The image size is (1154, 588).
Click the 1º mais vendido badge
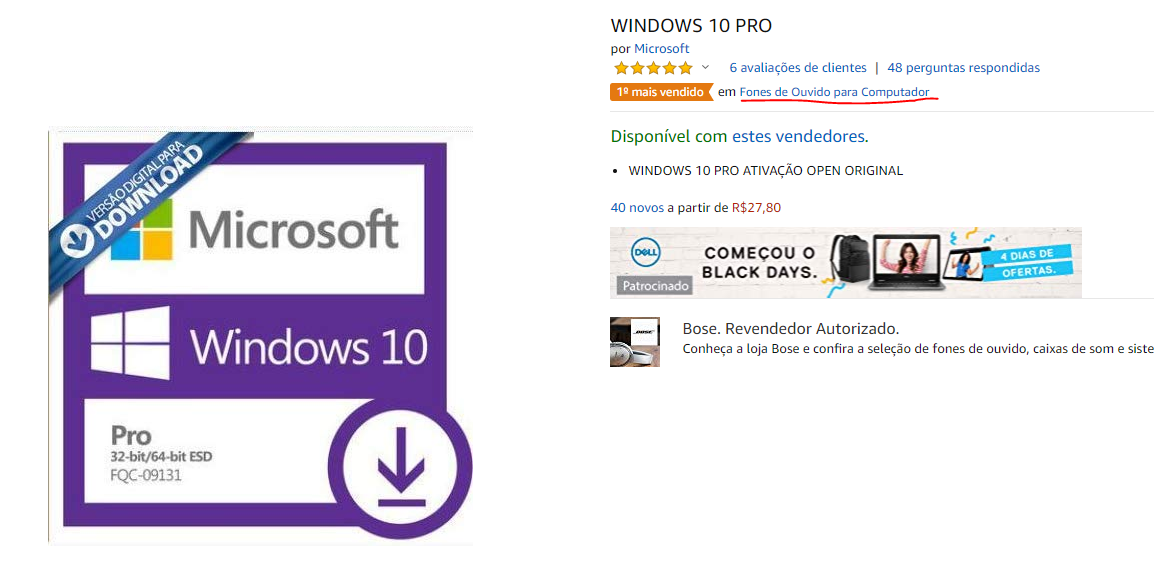click(662, 92)
